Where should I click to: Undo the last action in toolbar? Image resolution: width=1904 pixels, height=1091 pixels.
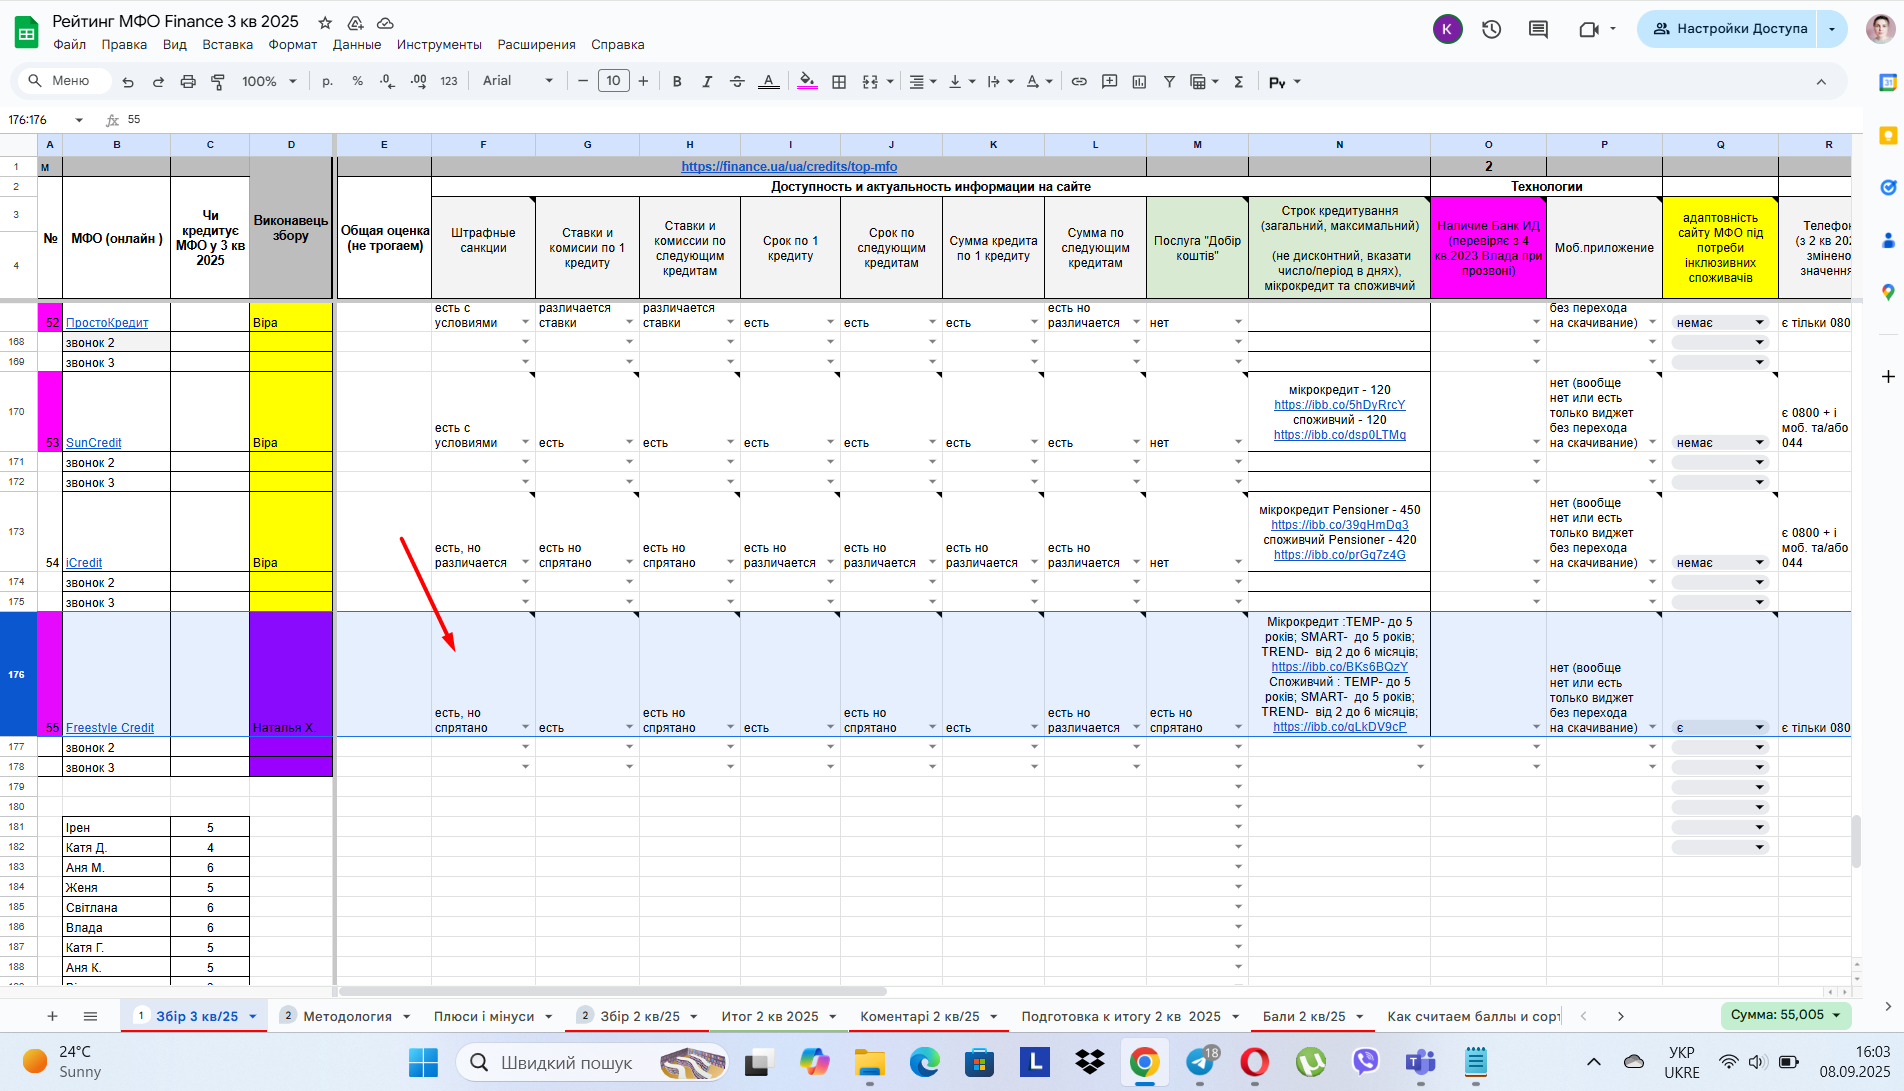[128, 82]
